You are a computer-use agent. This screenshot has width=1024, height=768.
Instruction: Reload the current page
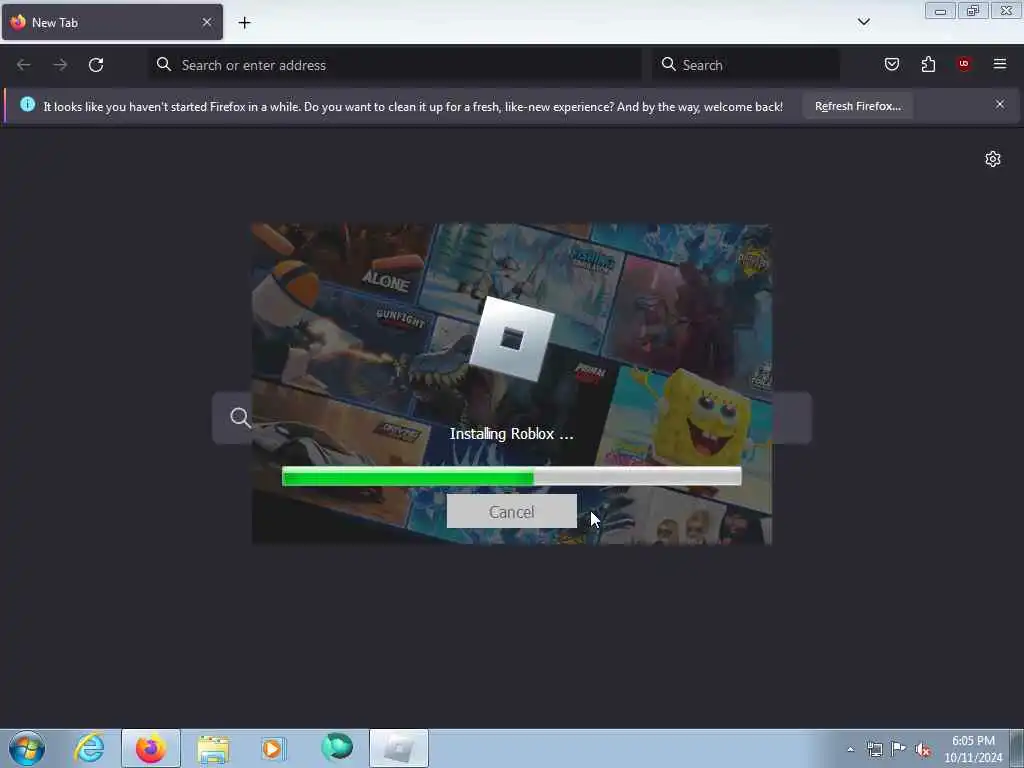pyautogui.click(x=96, y=65)
